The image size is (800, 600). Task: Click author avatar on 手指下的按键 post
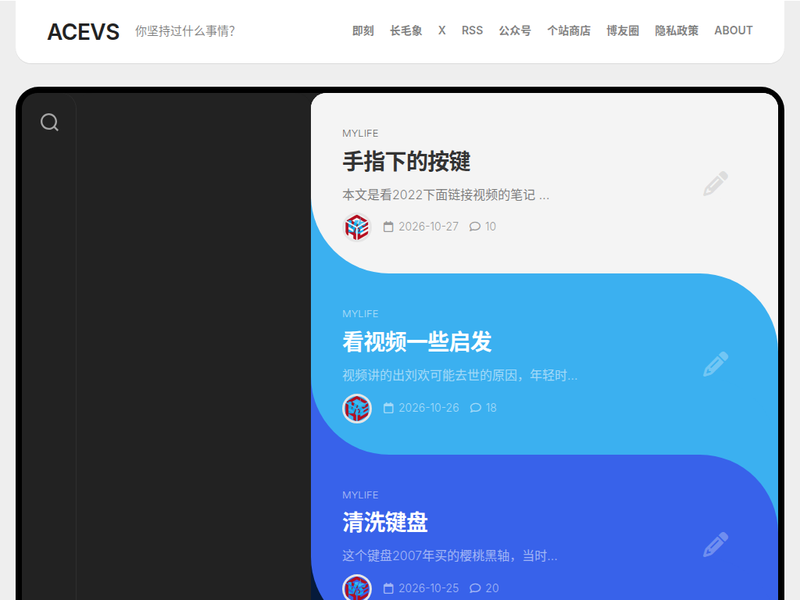point(357,227)
